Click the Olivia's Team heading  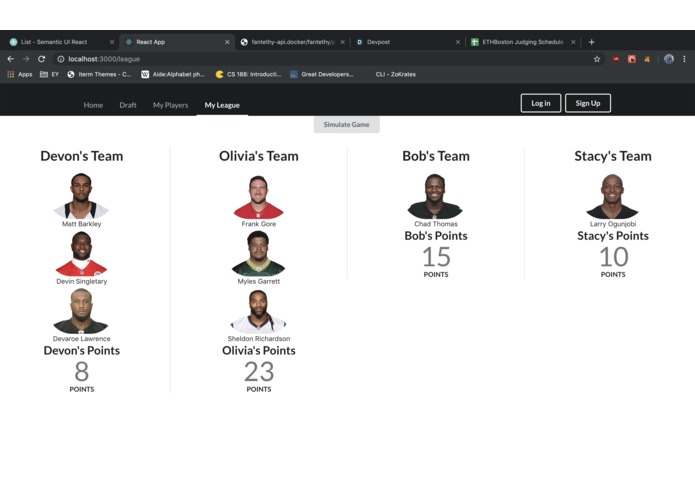click(x=259, y=156)
